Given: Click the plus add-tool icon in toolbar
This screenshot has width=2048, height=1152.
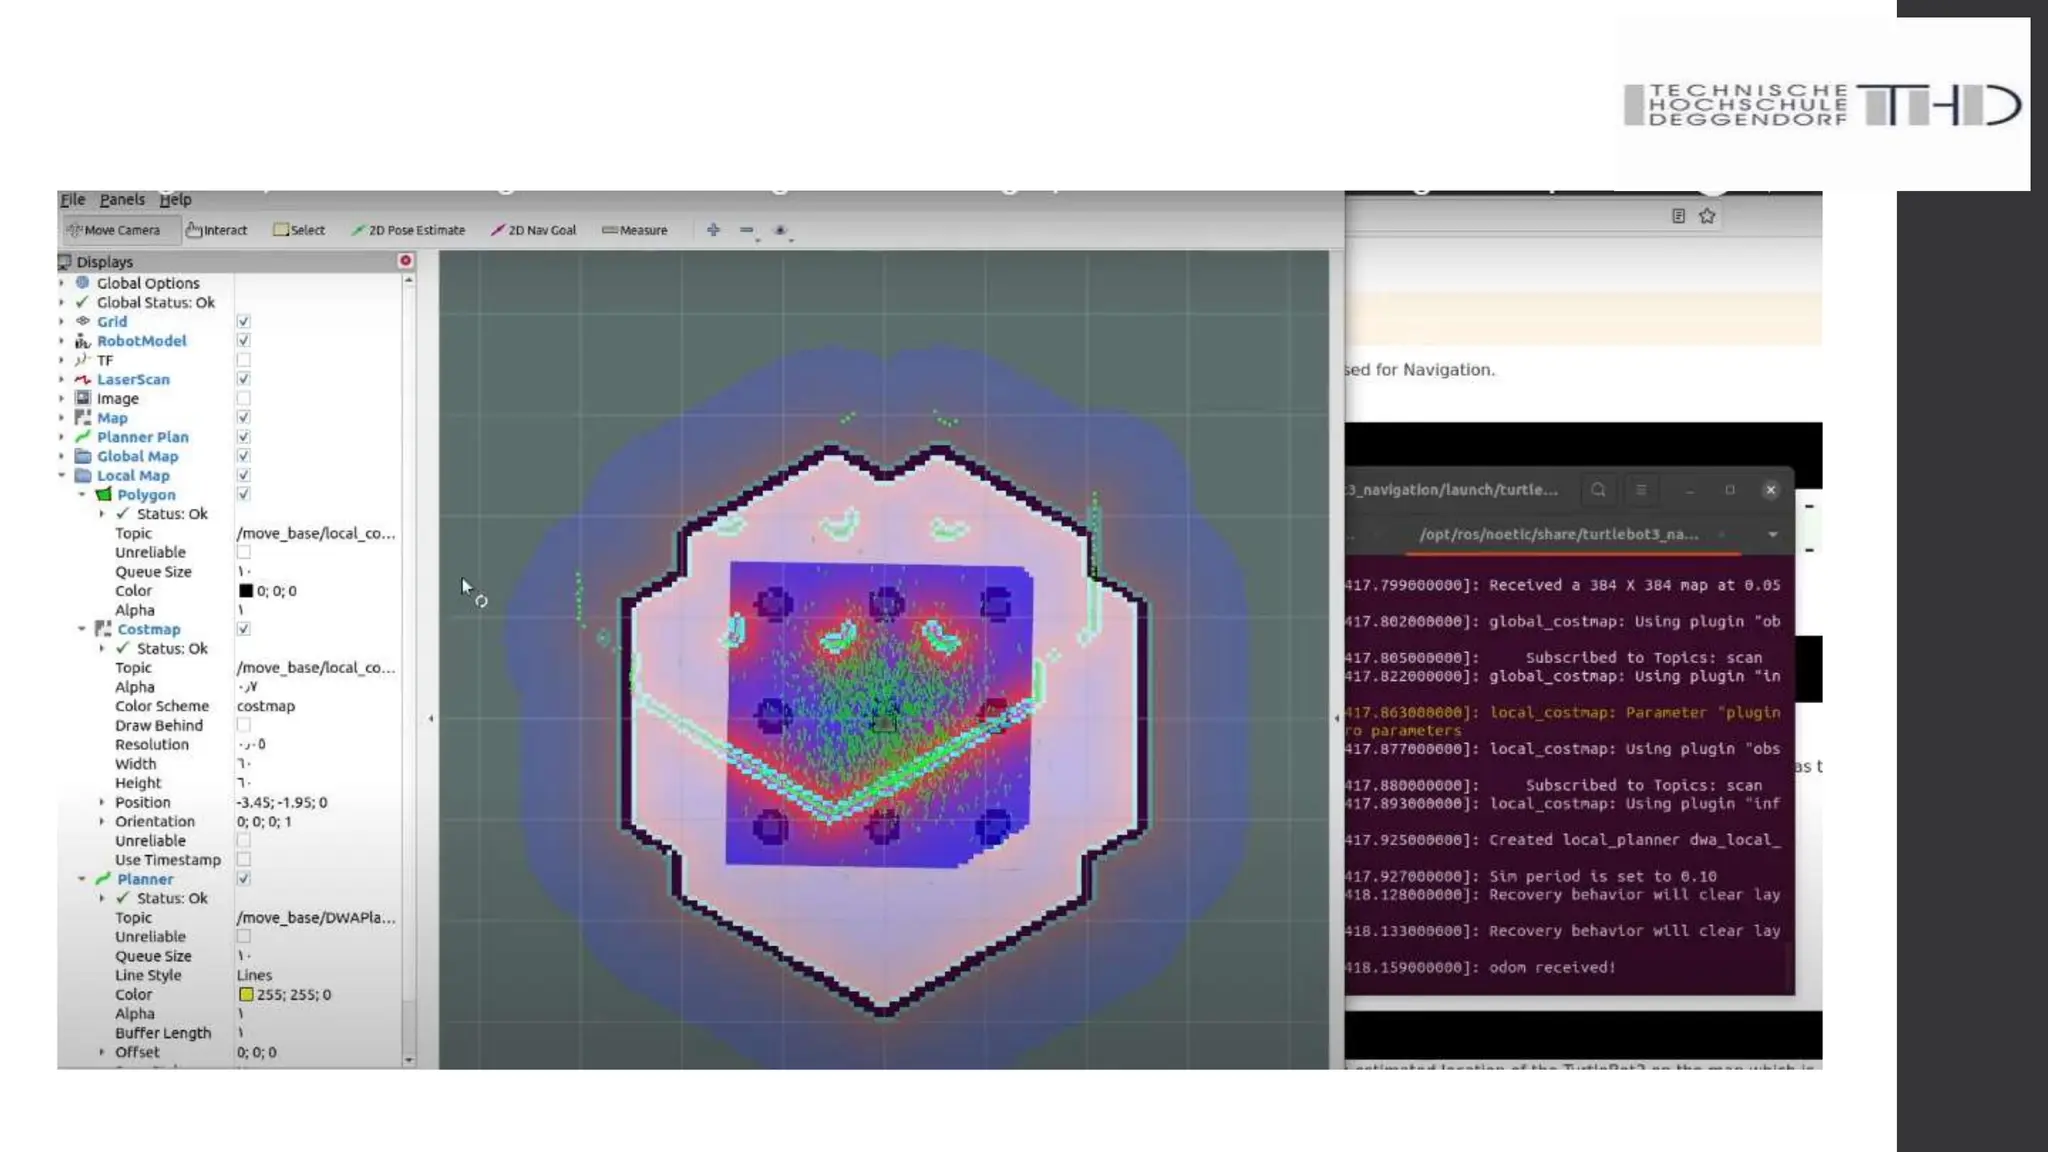Looking at the screenshot, I should 713,230.
